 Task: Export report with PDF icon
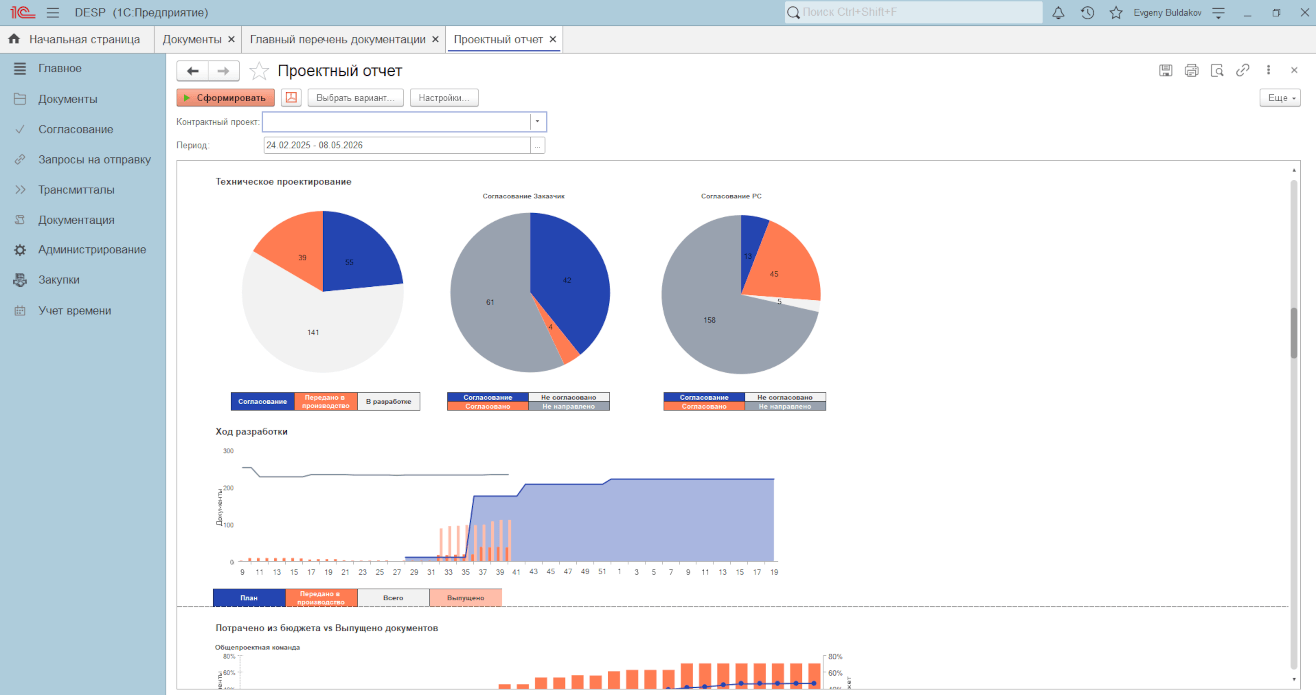tap(291, 98)
